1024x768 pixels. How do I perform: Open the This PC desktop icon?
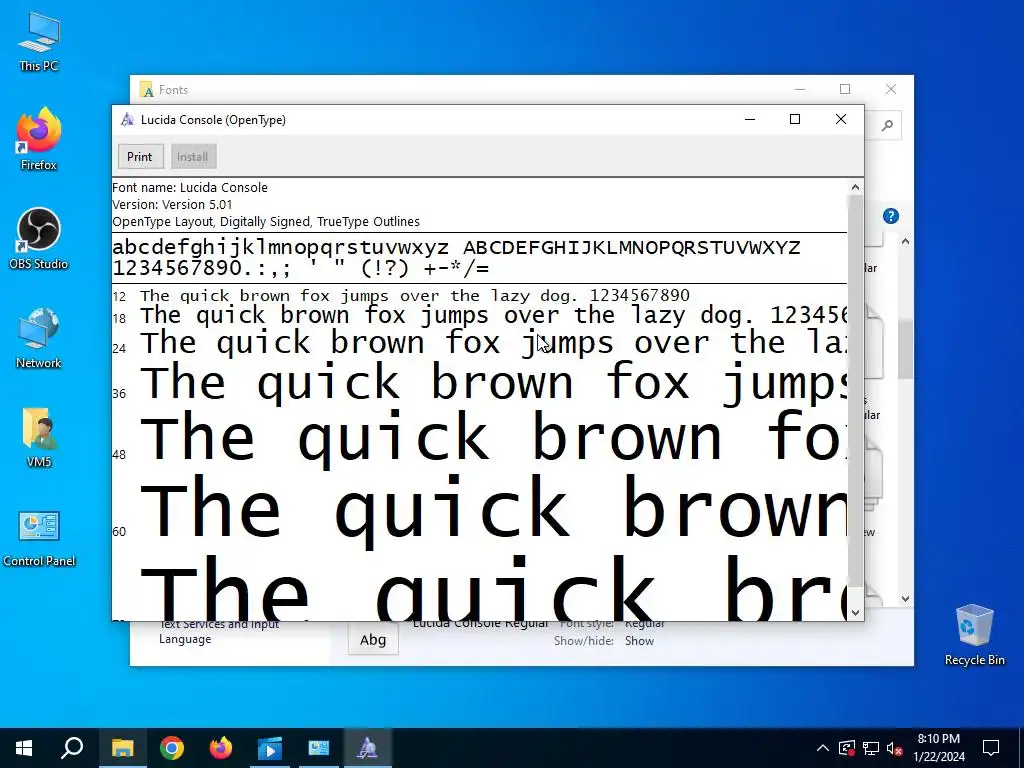point(39,42)
